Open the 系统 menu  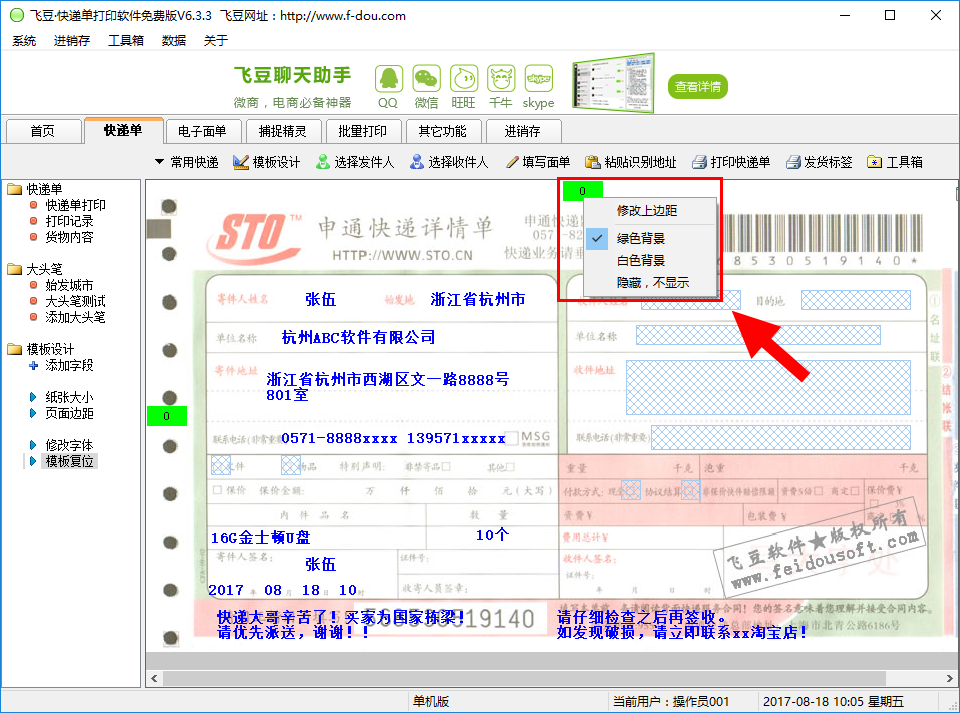pos(24,41)
